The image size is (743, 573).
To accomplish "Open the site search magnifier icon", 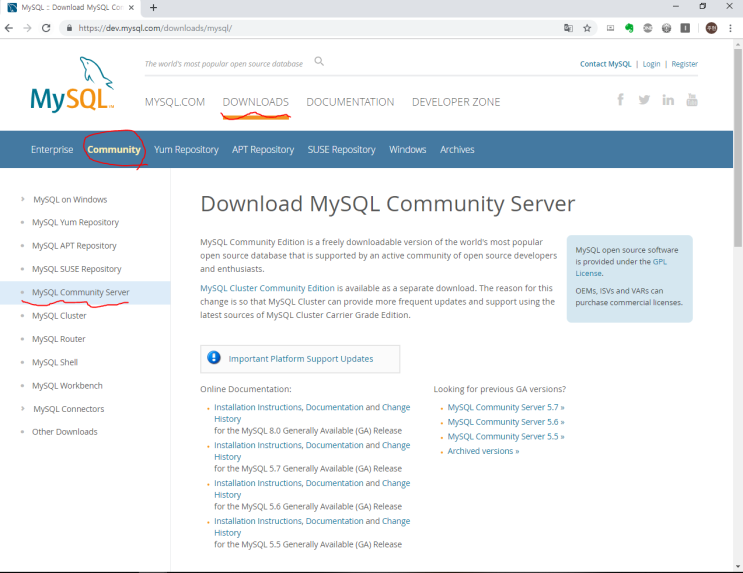I will coord(319,61).
